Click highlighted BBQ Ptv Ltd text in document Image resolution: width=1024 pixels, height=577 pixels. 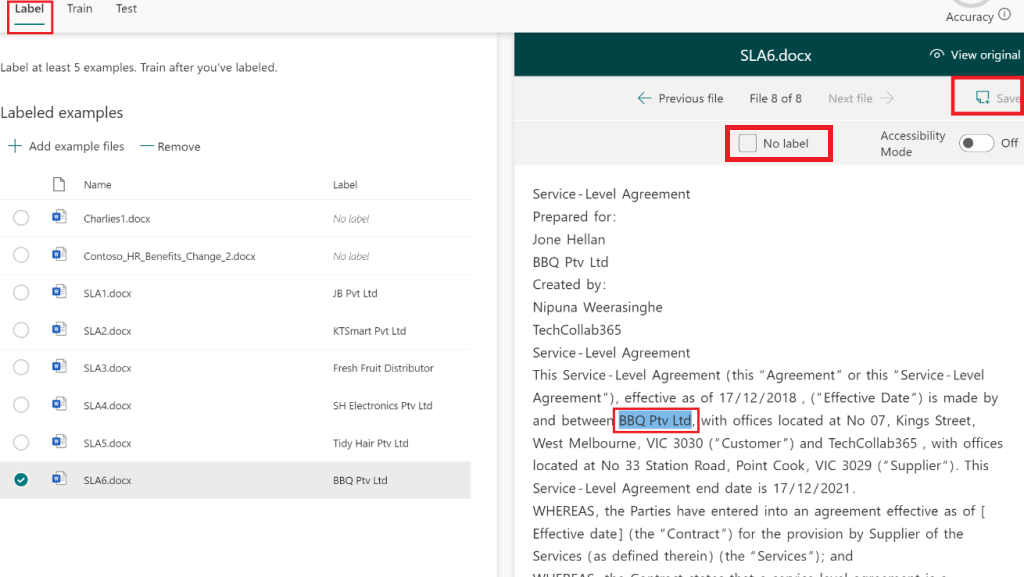[x=655, y=420]
